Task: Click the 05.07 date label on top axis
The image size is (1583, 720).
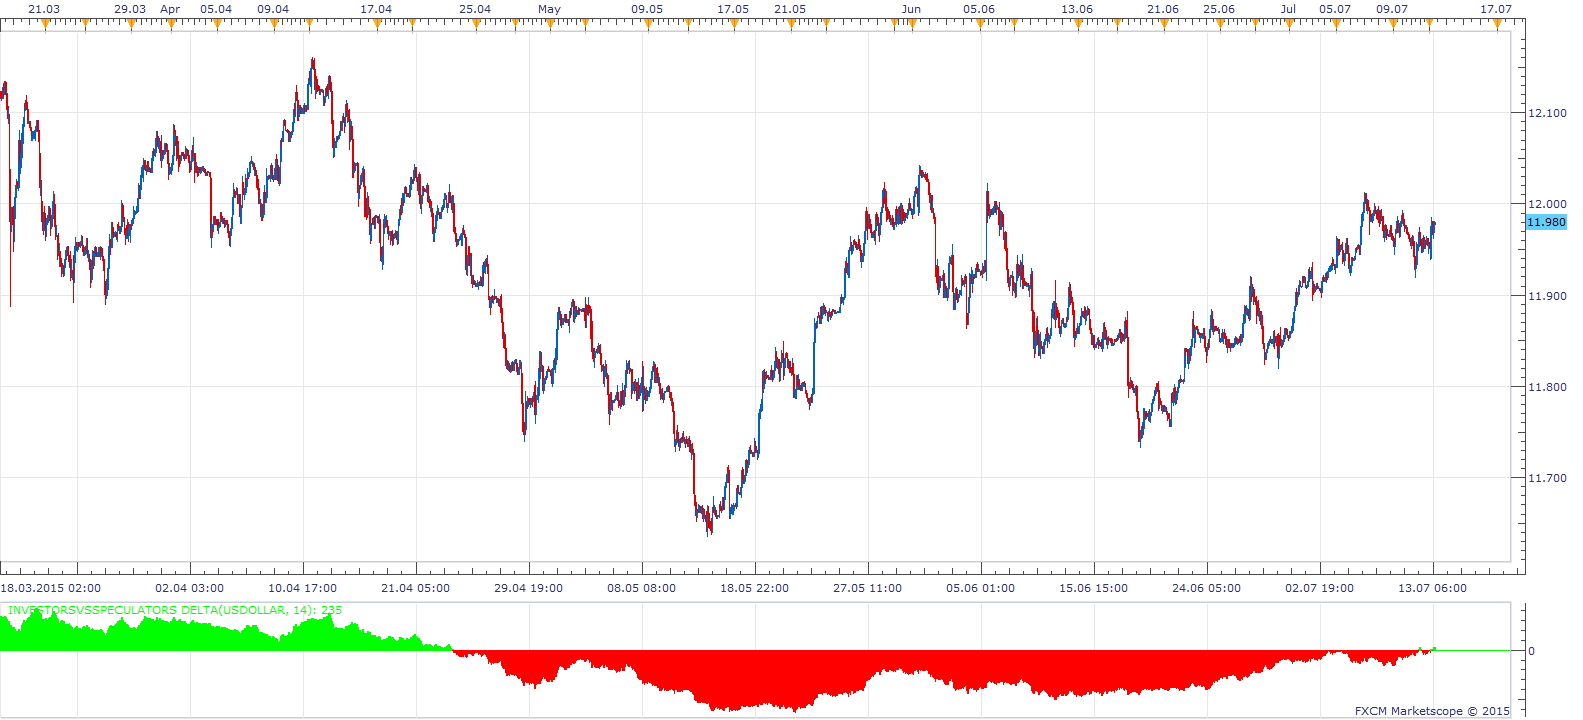Action: tap(1335, 9)
